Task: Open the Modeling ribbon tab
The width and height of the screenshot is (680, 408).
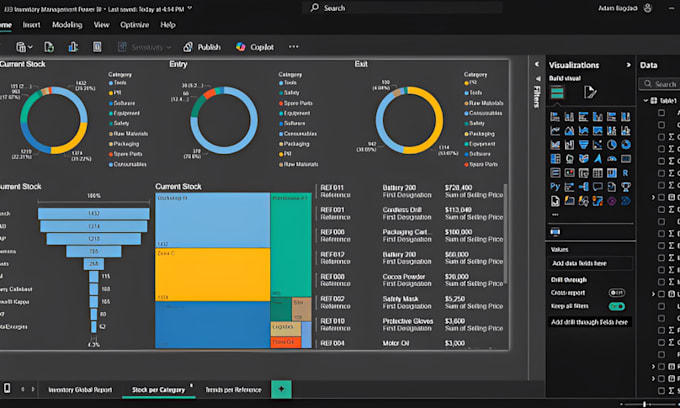Action: pos(67,25)
